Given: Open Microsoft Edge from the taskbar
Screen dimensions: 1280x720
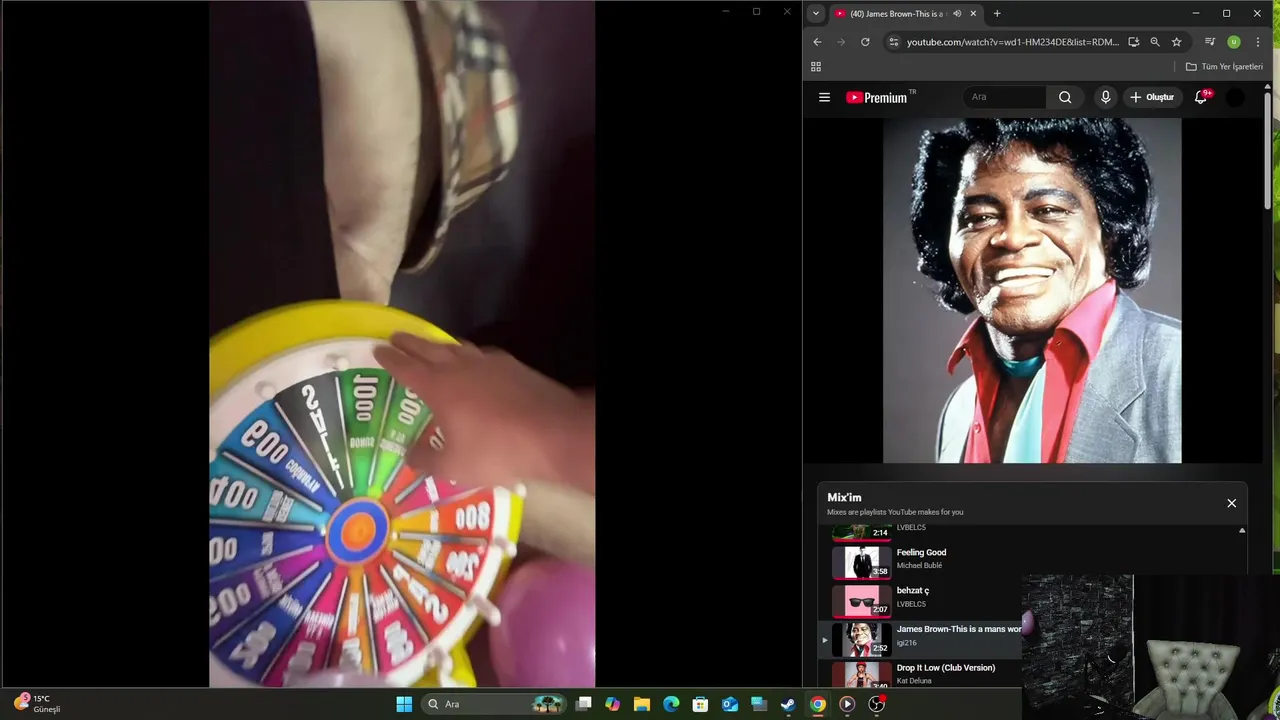Looking at the screenshot, I should 671,704.
